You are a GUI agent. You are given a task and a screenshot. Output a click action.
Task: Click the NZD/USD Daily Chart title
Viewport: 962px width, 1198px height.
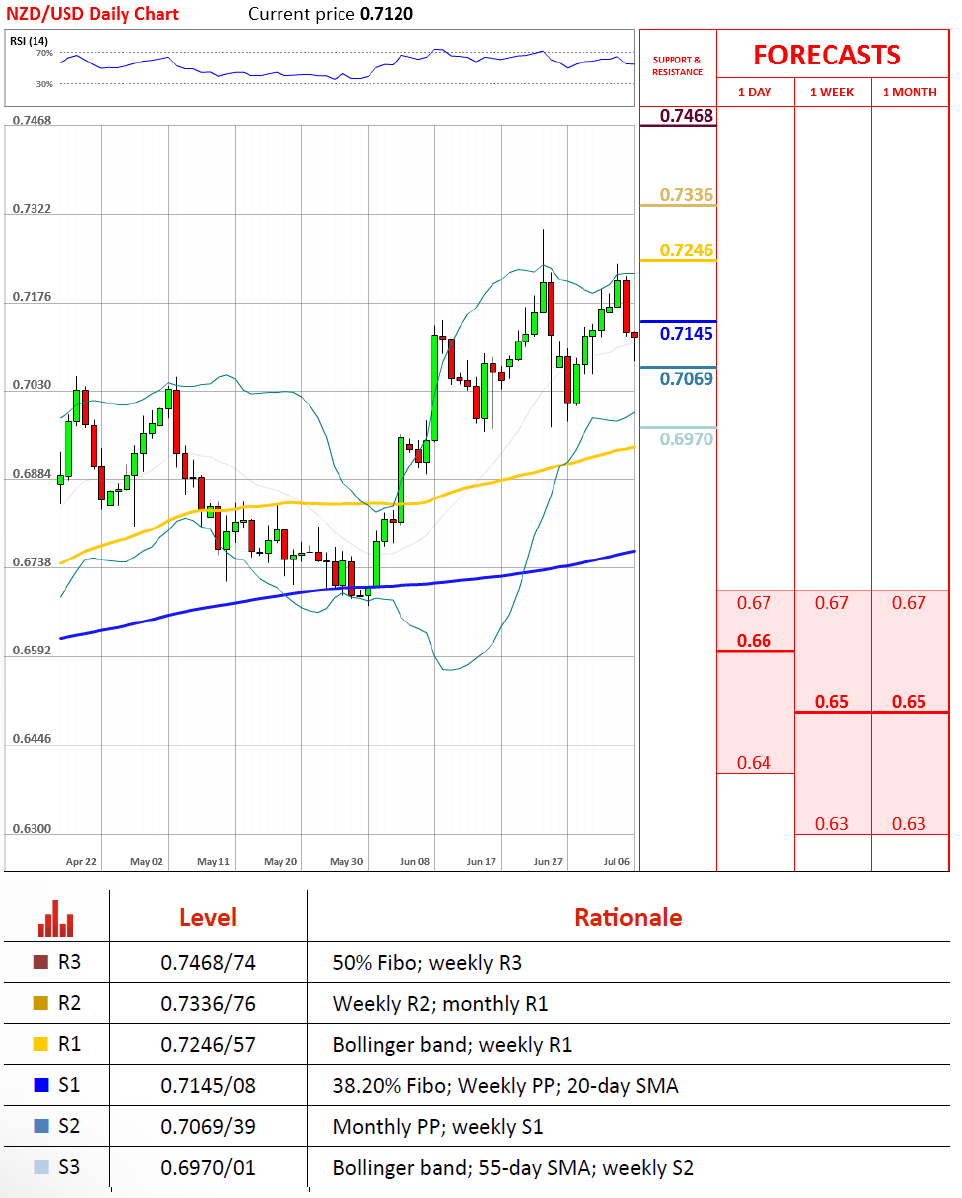(93, 14)
